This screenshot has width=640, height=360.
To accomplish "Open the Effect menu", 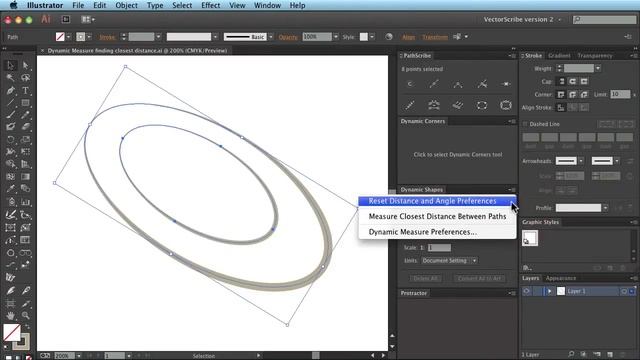I will (210, 5).
